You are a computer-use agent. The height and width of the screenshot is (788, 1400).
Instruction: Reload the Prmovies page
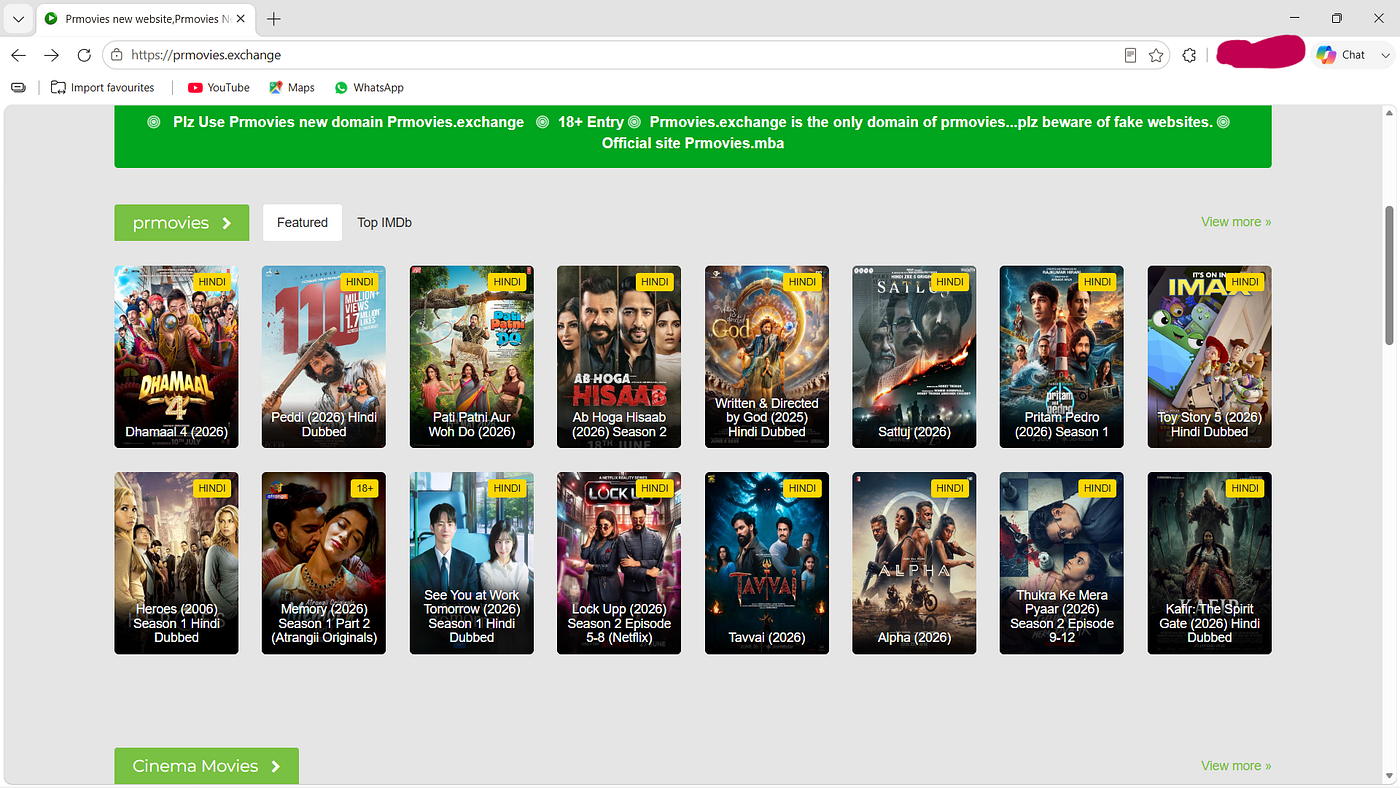84,55
